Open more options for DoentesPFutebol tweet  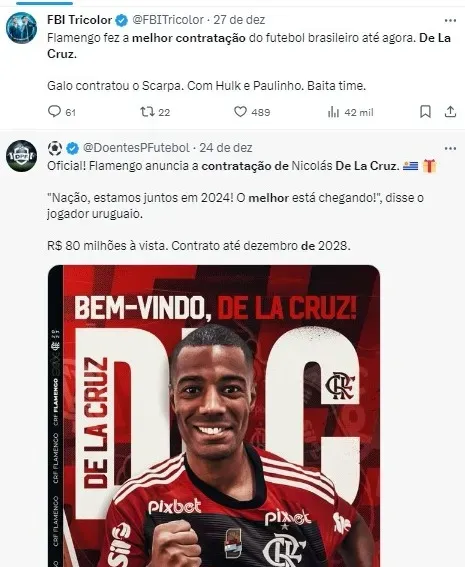(x=450, y=148)
